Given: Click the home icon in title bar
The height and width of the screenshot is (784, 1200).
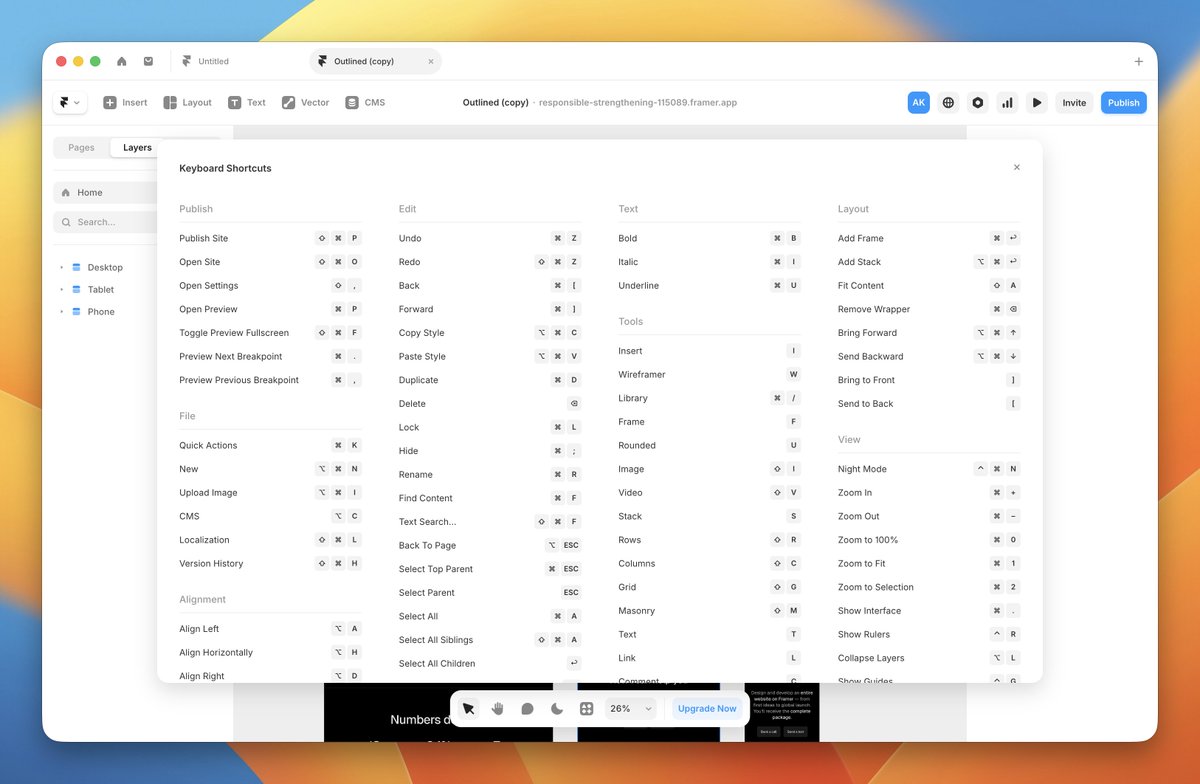Looking at the screenshot, I should (122, 61).
